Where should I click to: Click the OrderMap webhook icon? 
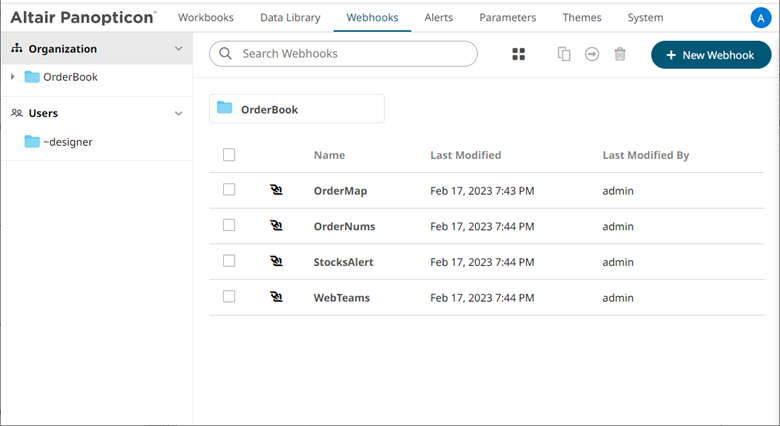tap(276, 190)
